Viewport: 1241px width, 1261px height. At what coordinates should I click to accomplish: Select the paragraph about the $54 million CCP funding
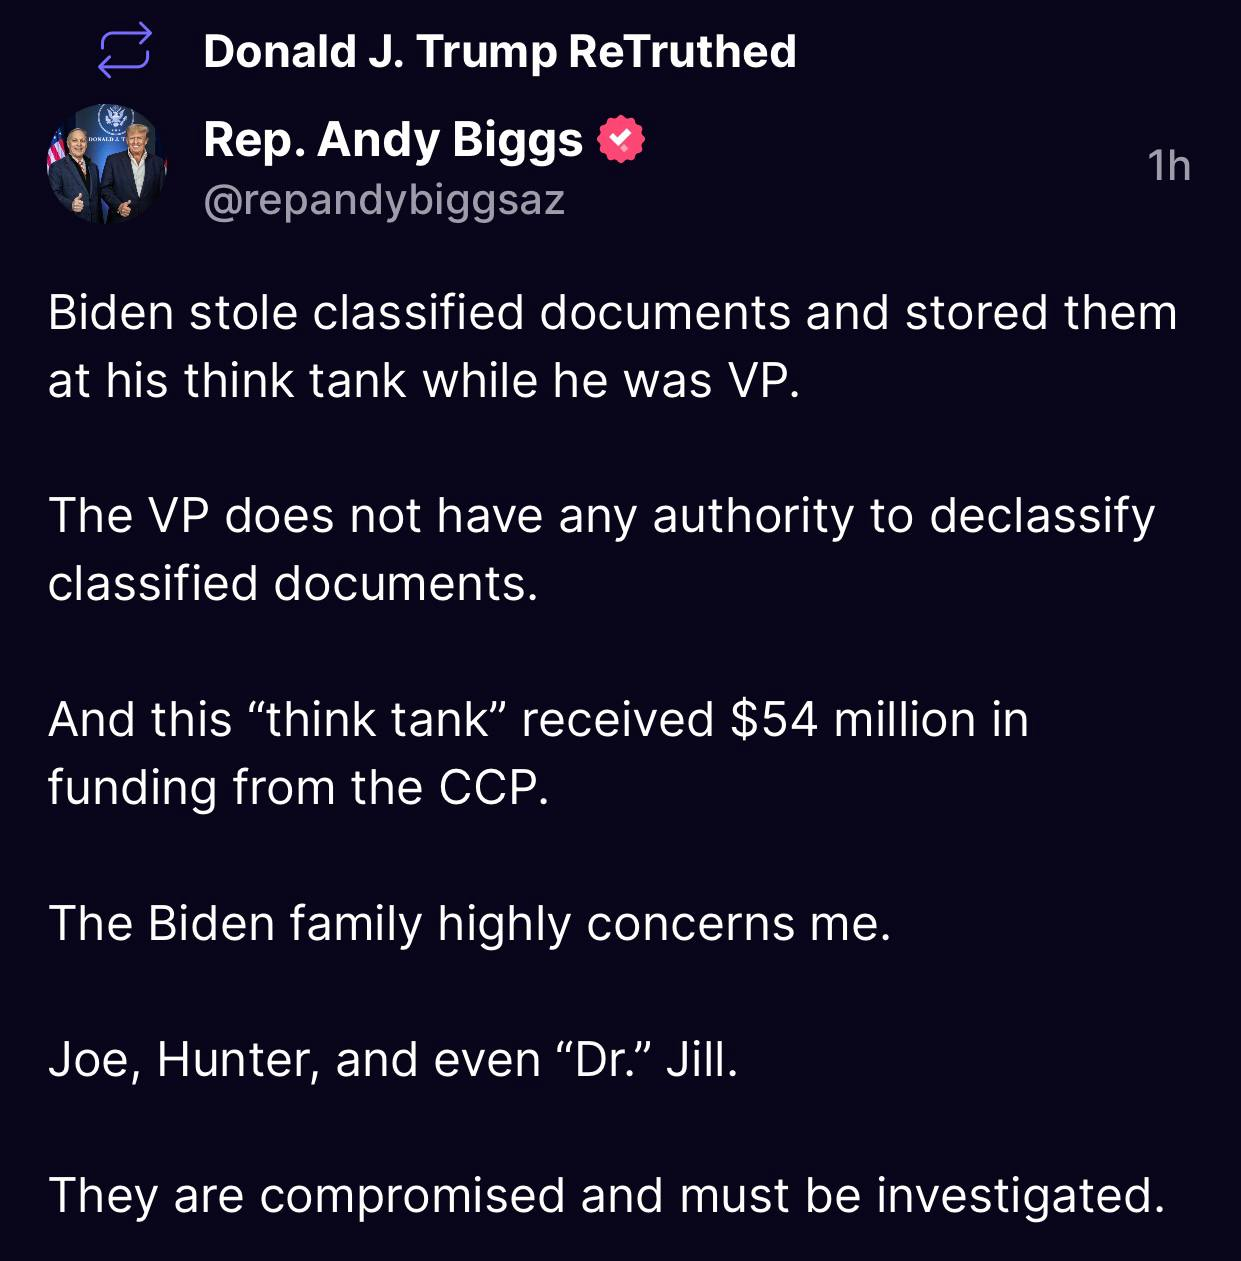click(540, 750)
